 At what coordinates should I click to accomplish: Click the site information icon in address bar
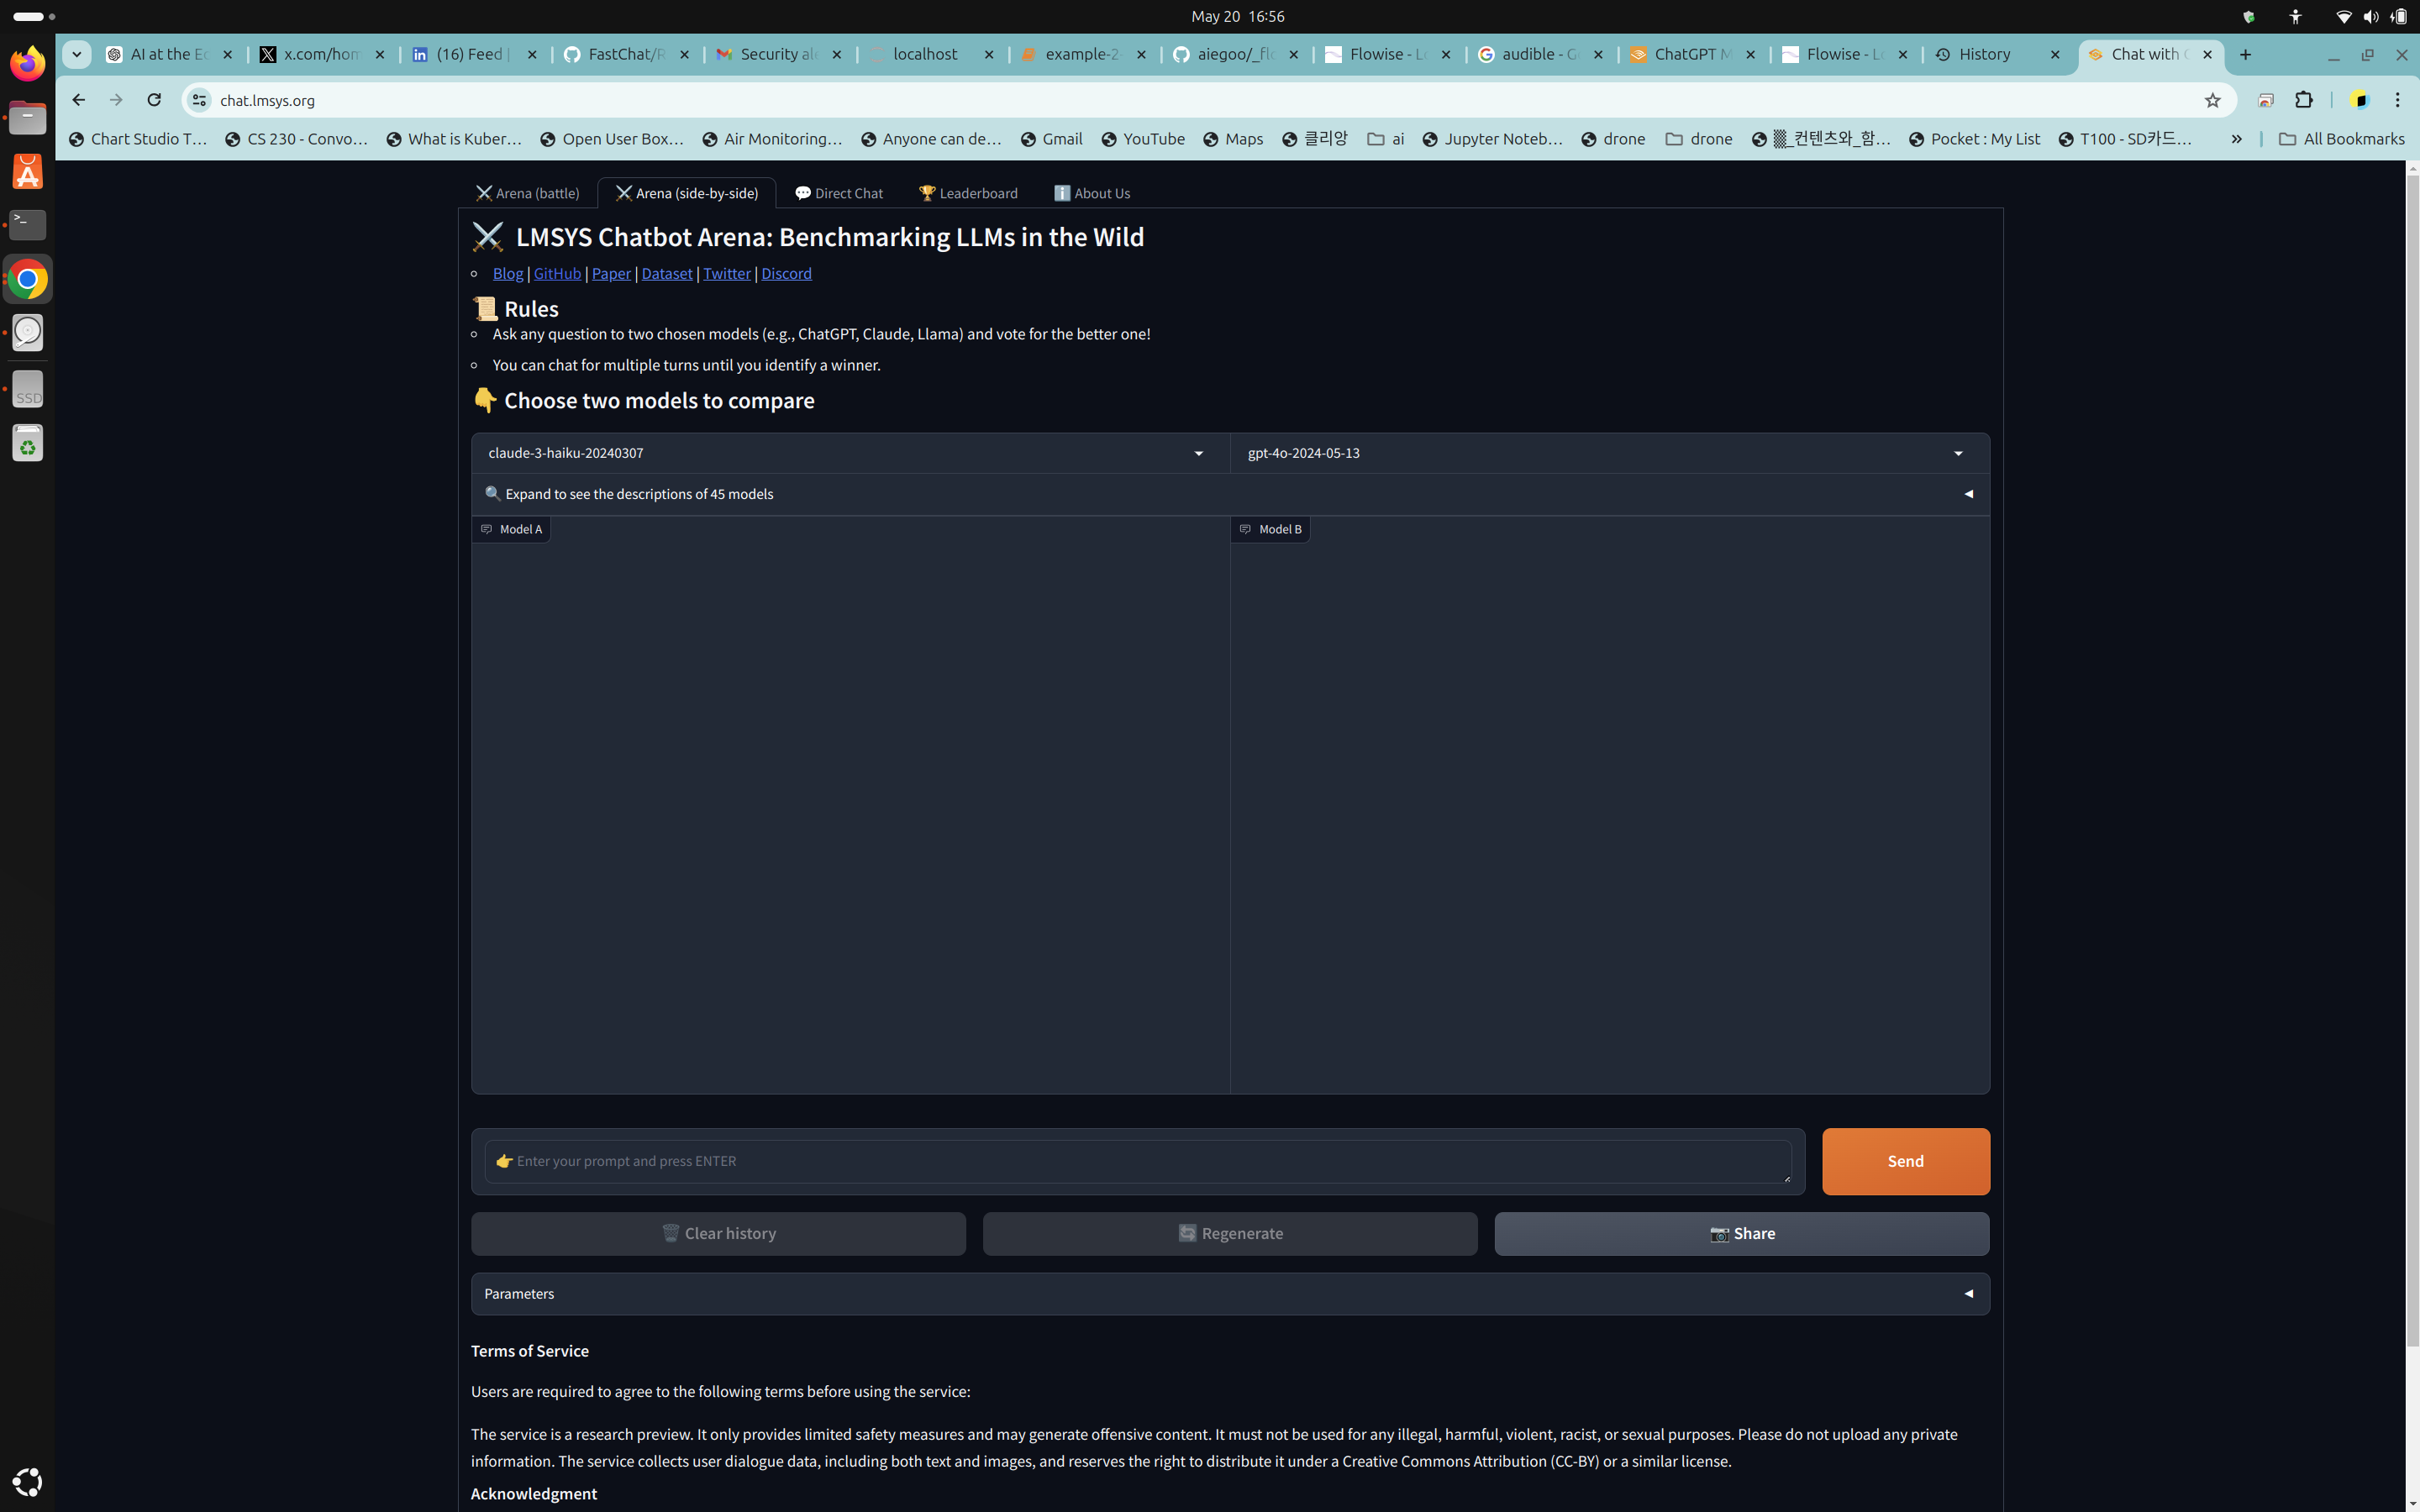click(200, 100)
